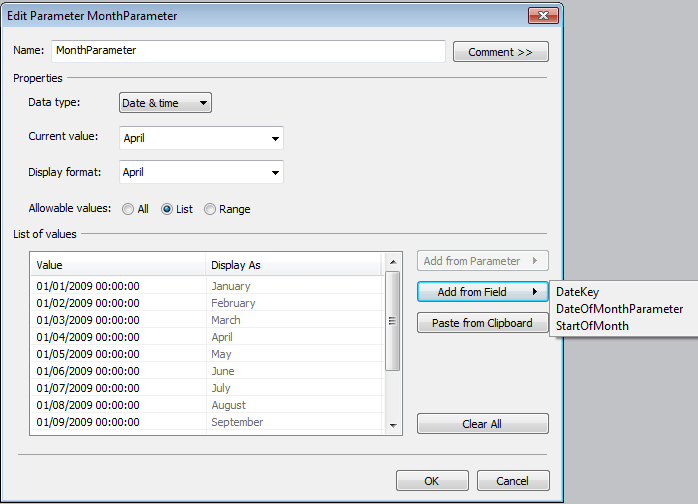Select the All allowable values option

point(135,209)
